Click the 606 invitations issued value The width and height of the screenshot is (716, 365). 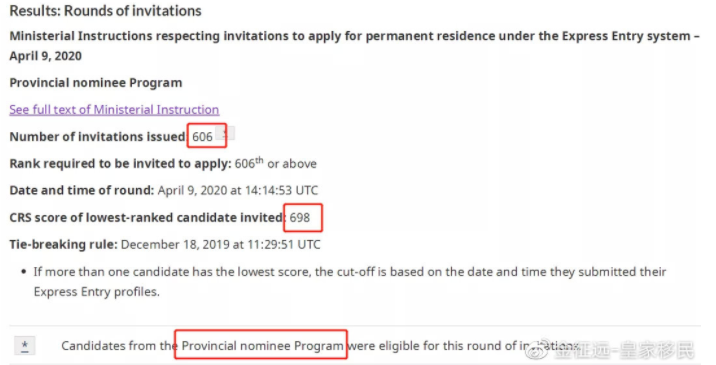[202, 137]
